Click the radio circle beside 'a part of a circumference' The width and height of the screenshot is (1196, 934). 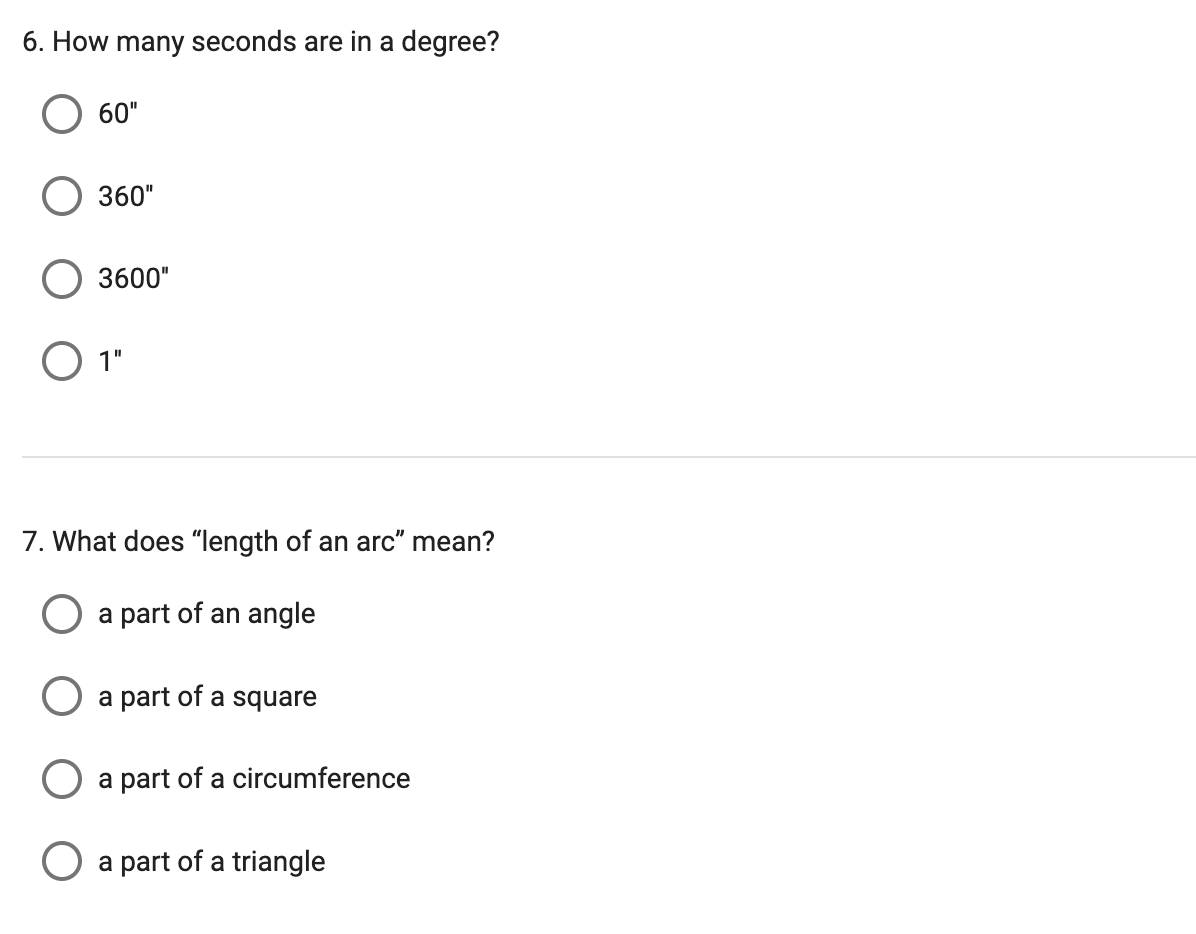[x=62, y=779]
